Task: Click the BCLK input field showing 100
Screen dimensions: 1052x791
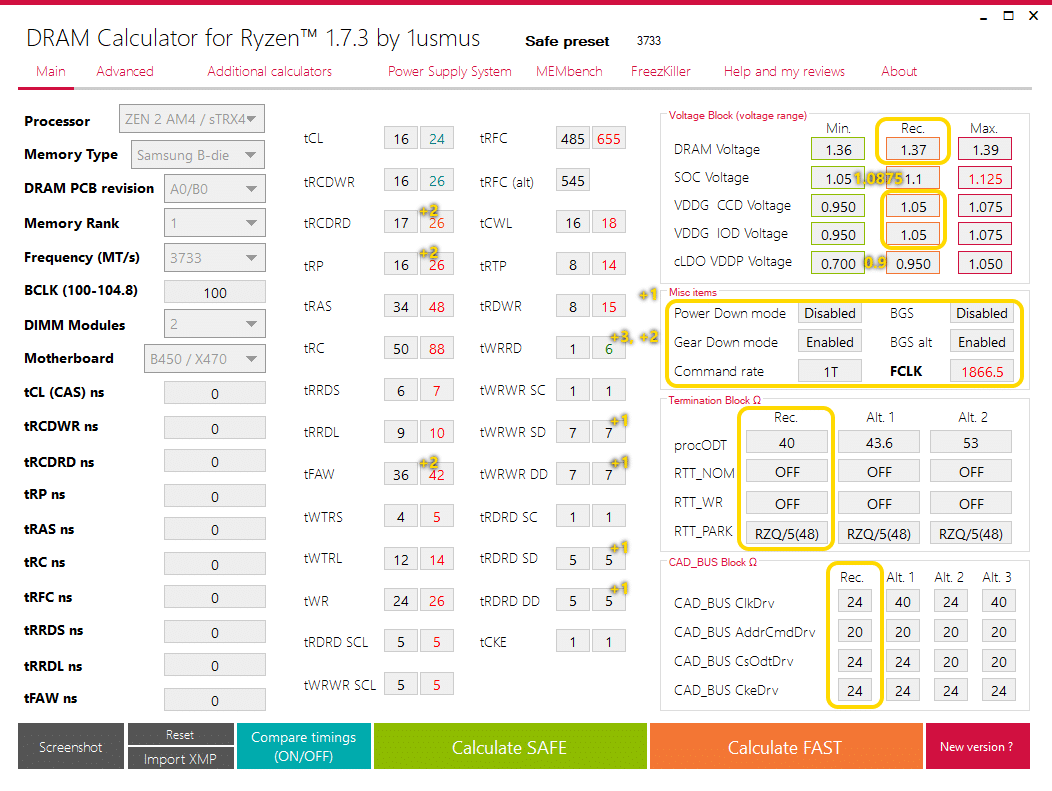Action: click(215, 293)
